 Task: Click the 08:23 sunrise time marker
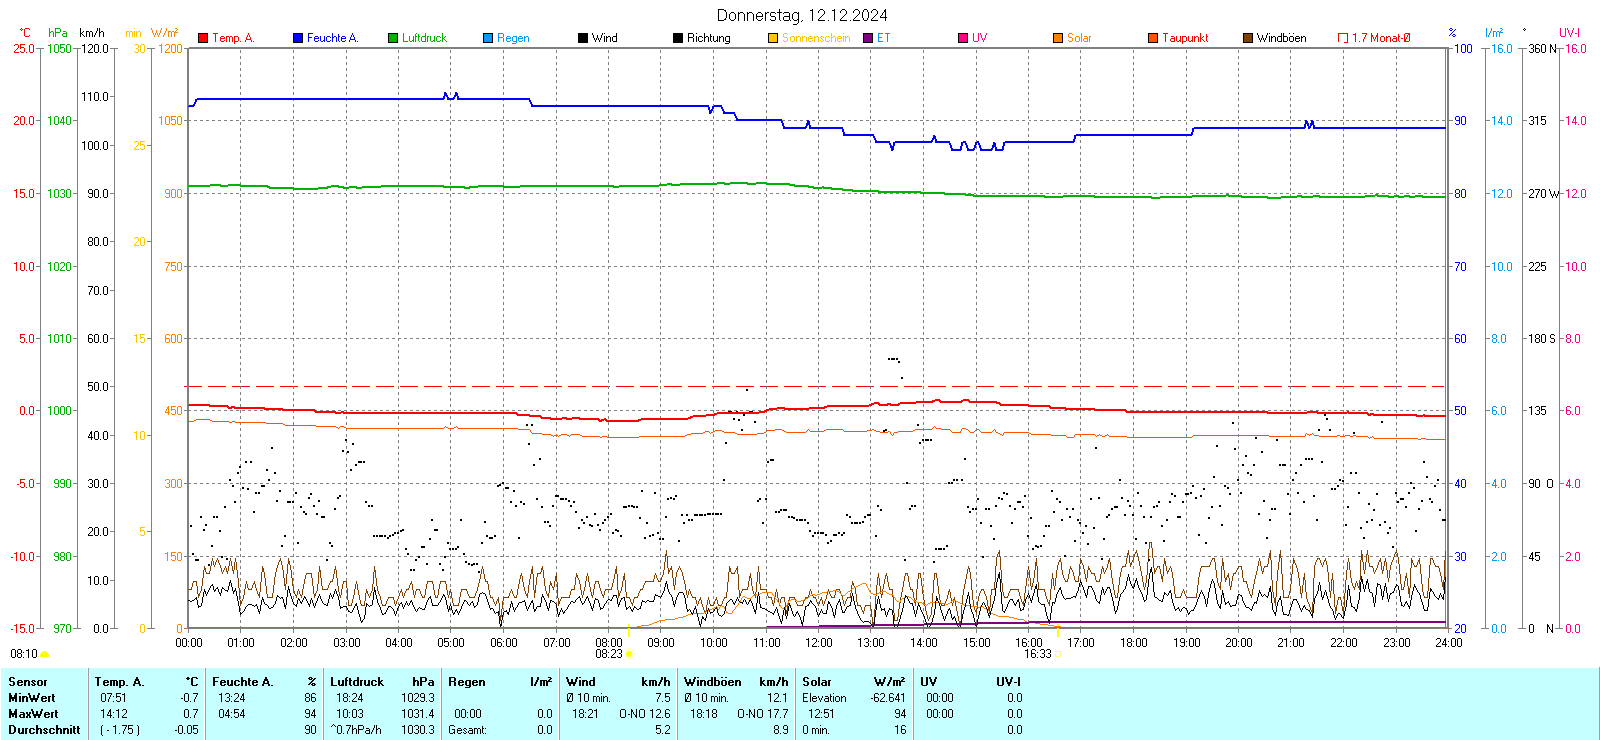coord(609,654)
